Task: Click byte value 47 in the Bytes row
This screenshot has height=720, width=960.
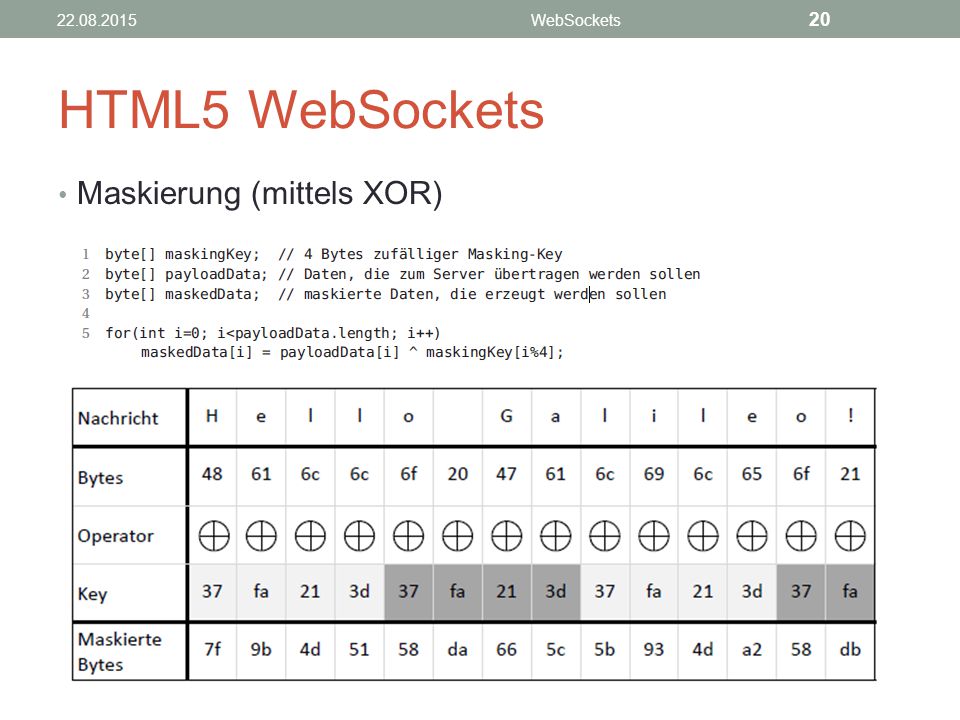Action: click(x=506, y=474)
